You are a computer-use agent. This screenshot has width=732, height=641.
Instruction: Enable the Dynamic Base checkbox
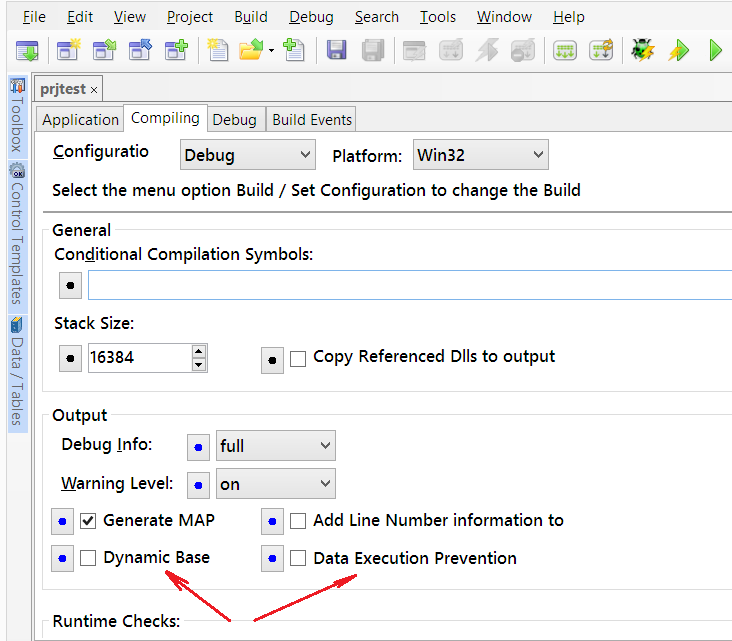tap(88, 558)
